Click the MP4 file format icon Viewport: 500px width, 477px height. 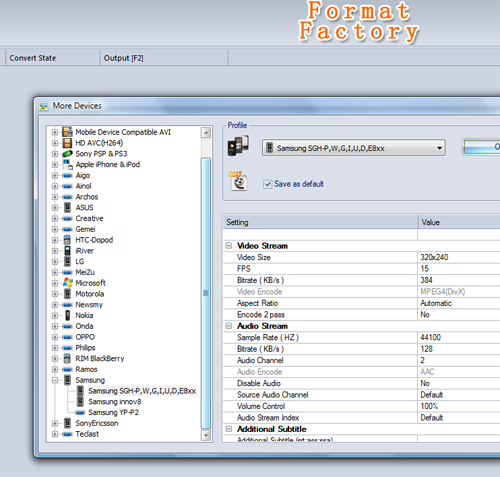click(238, 181)
